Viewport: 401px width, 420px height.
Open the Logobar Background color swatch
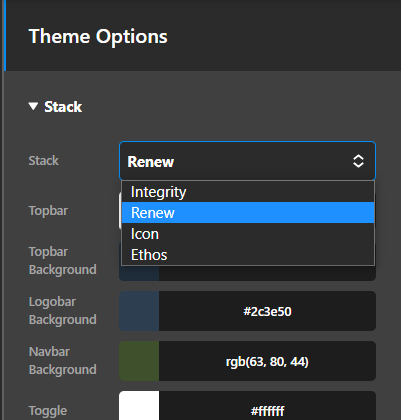[139, 311]
